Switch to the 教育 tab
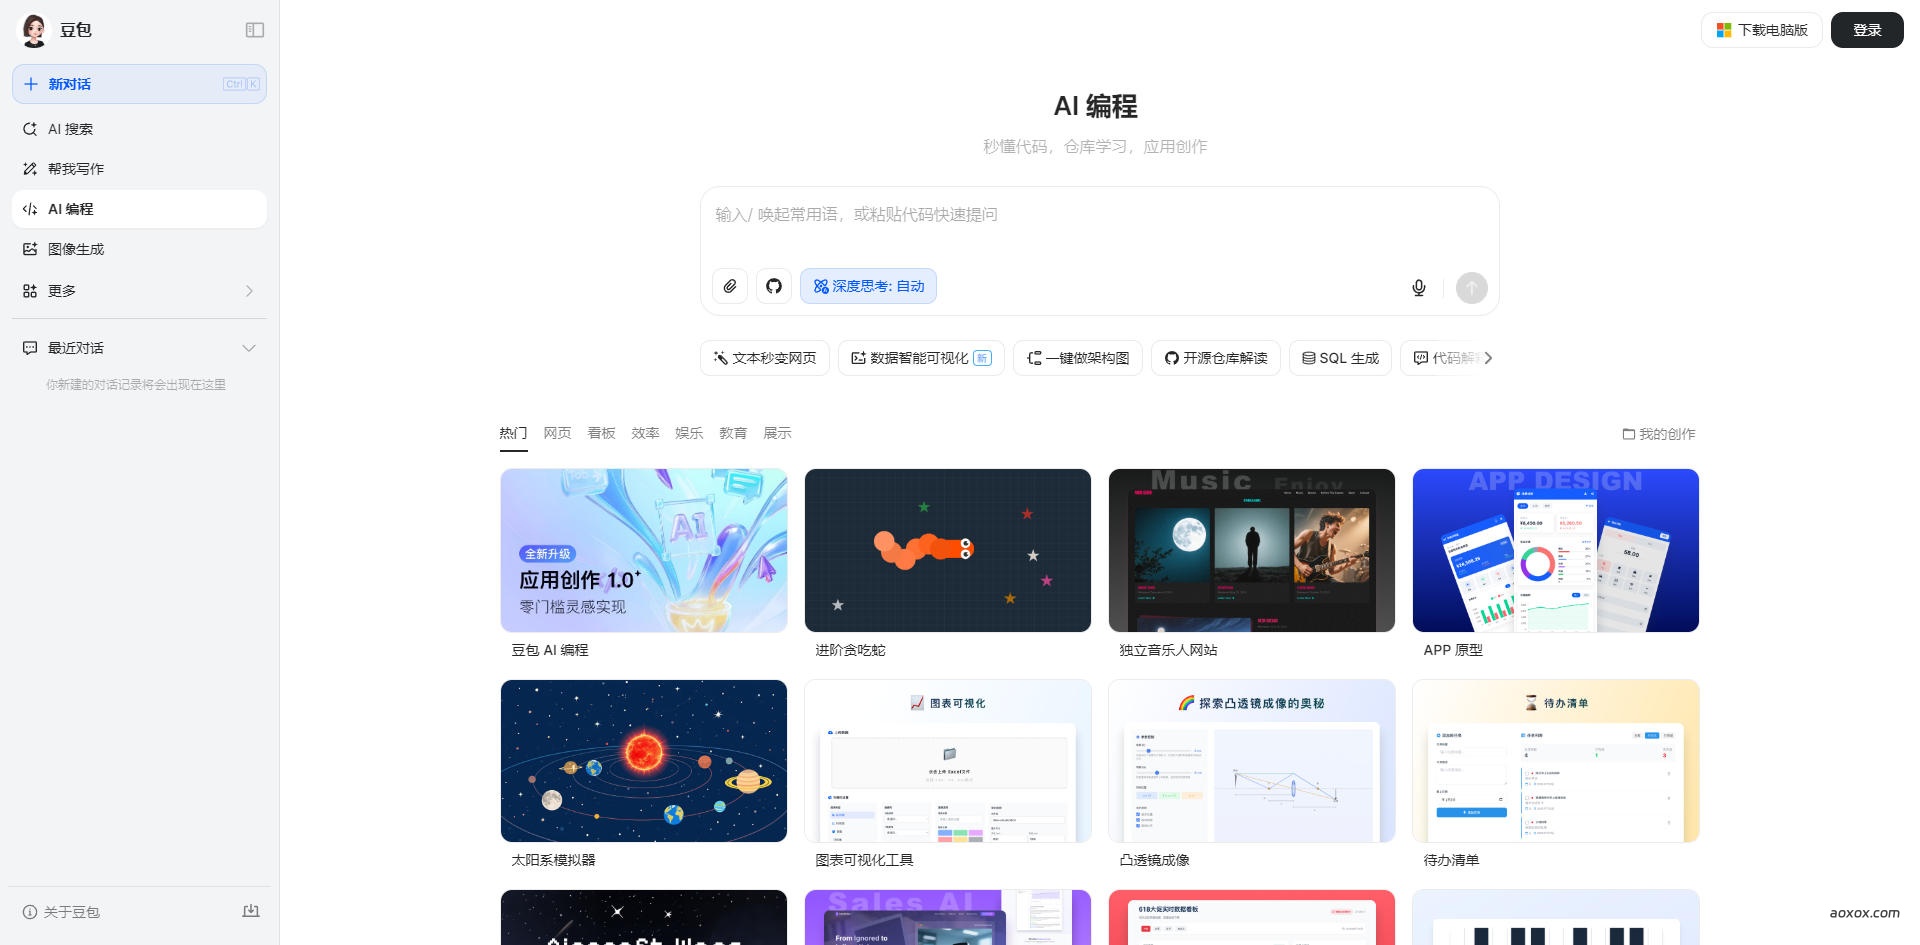The width and height of the screenshot is (1920, 945). [x=733, y=433]
